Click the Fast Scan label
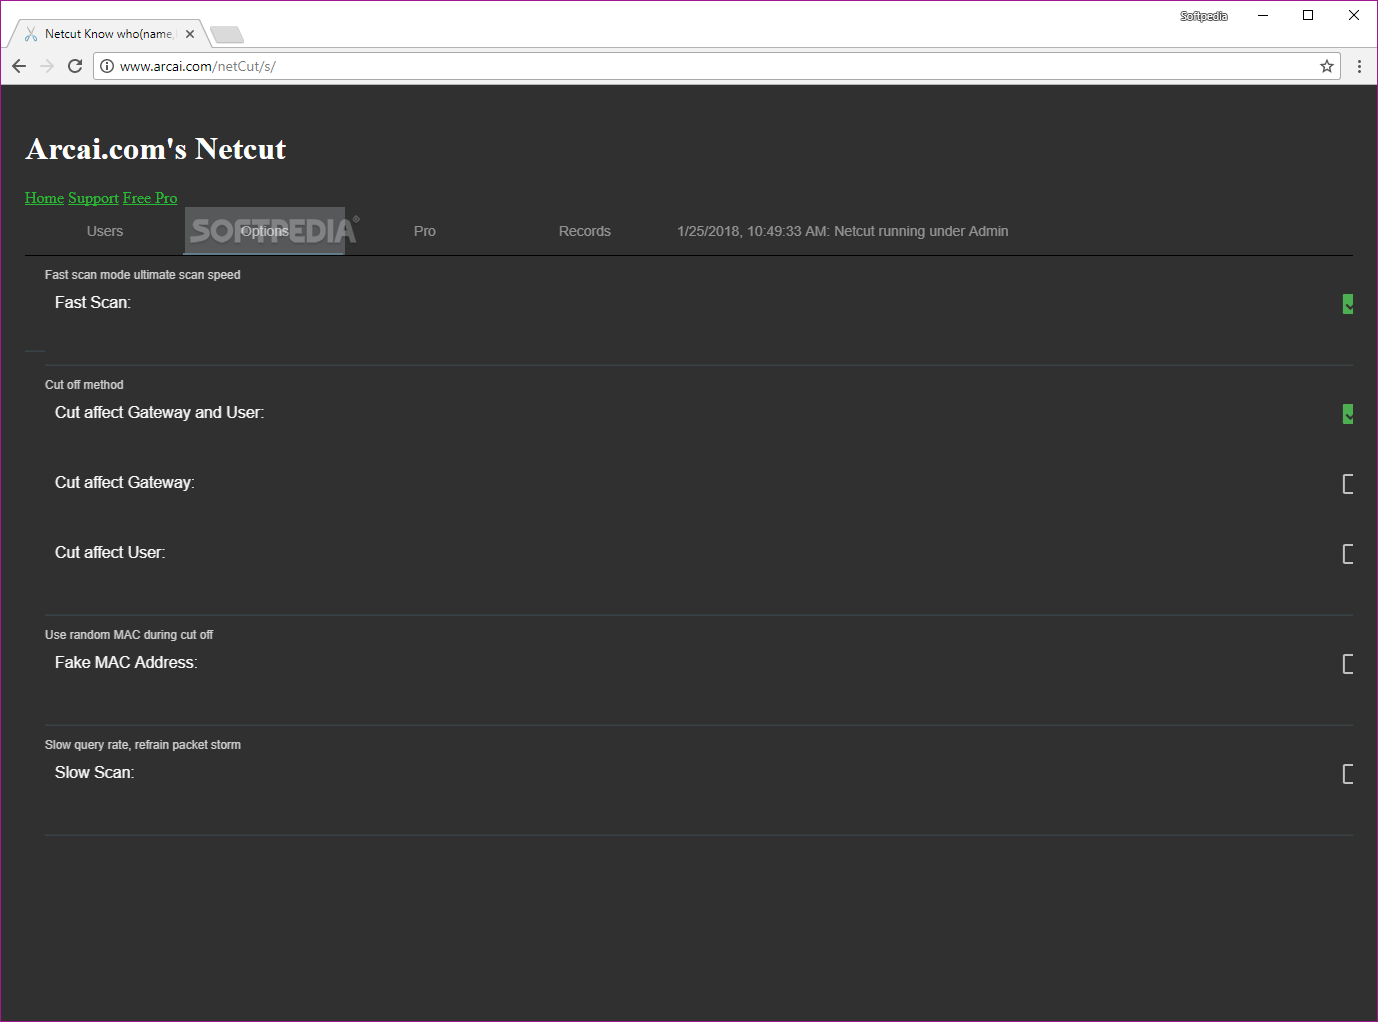Image resolution: width=1378 pixels, height=1022 pixels. coord(93,302)
